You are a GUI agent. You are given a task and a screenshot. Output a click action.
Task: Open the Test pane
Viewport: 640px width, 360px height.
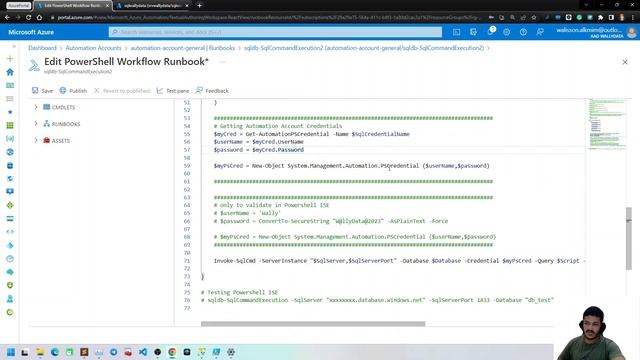[173, 91]
